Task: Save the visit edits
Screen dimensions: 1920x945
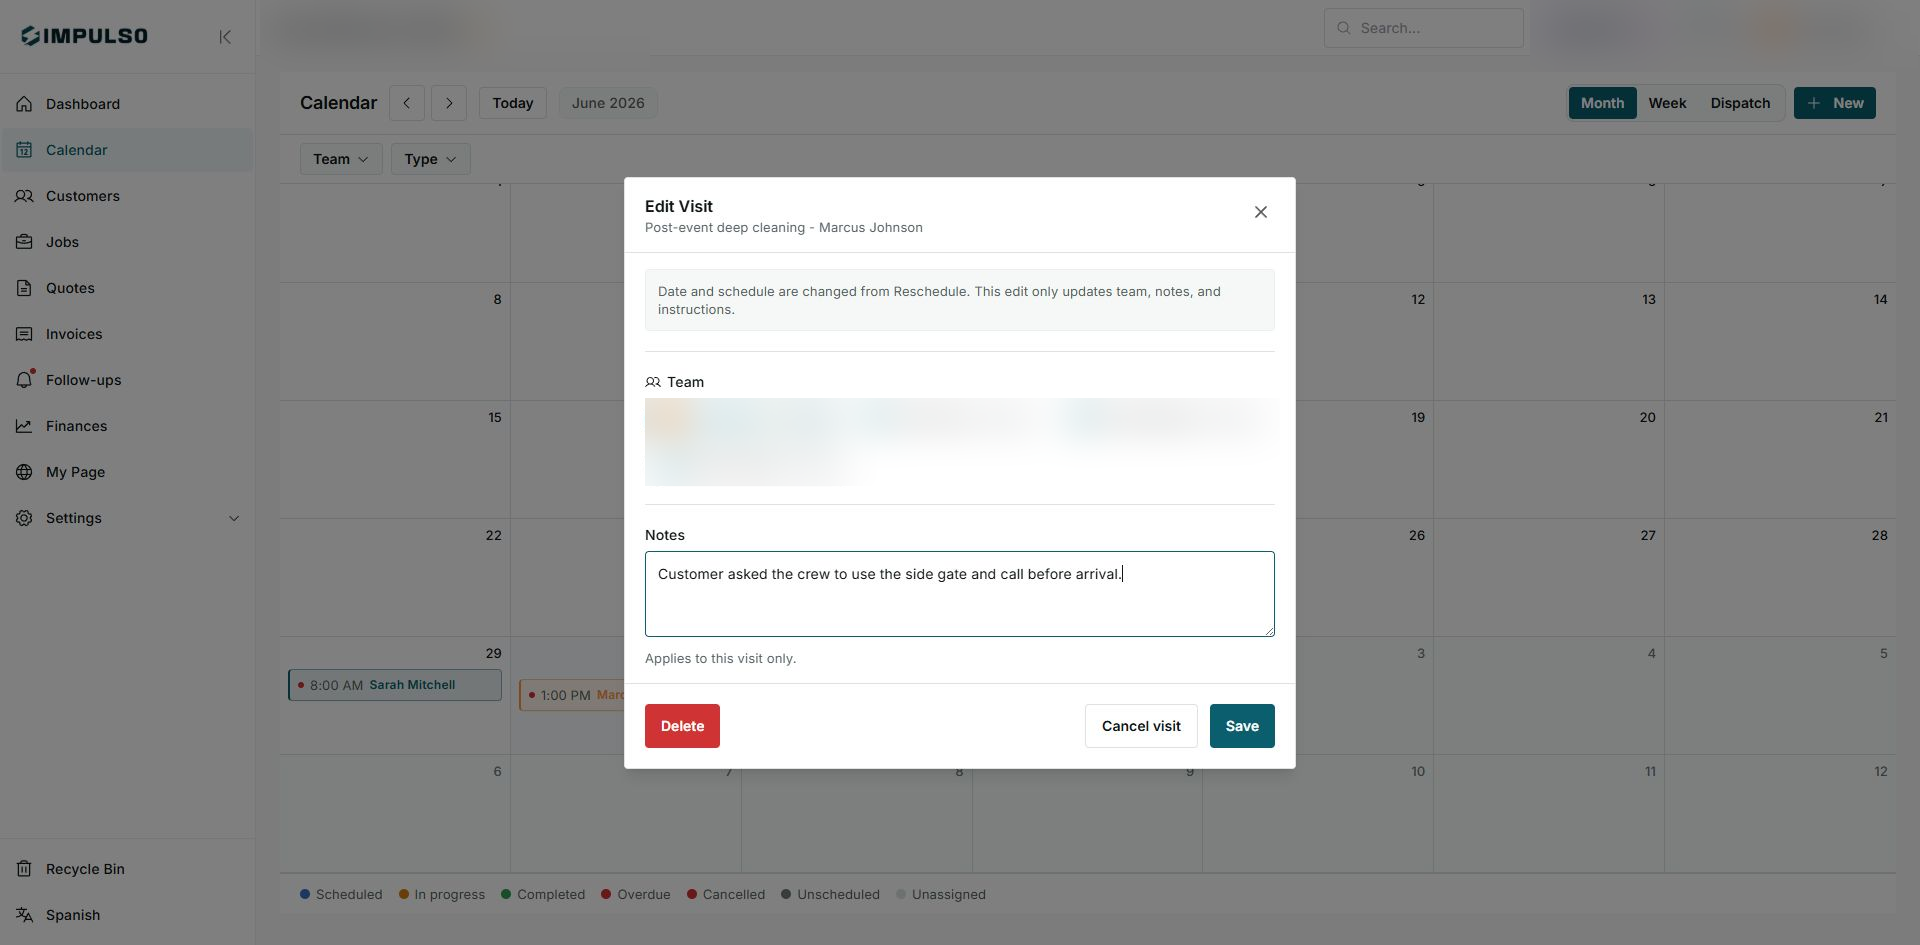Action: click(x=1242, y=726)
